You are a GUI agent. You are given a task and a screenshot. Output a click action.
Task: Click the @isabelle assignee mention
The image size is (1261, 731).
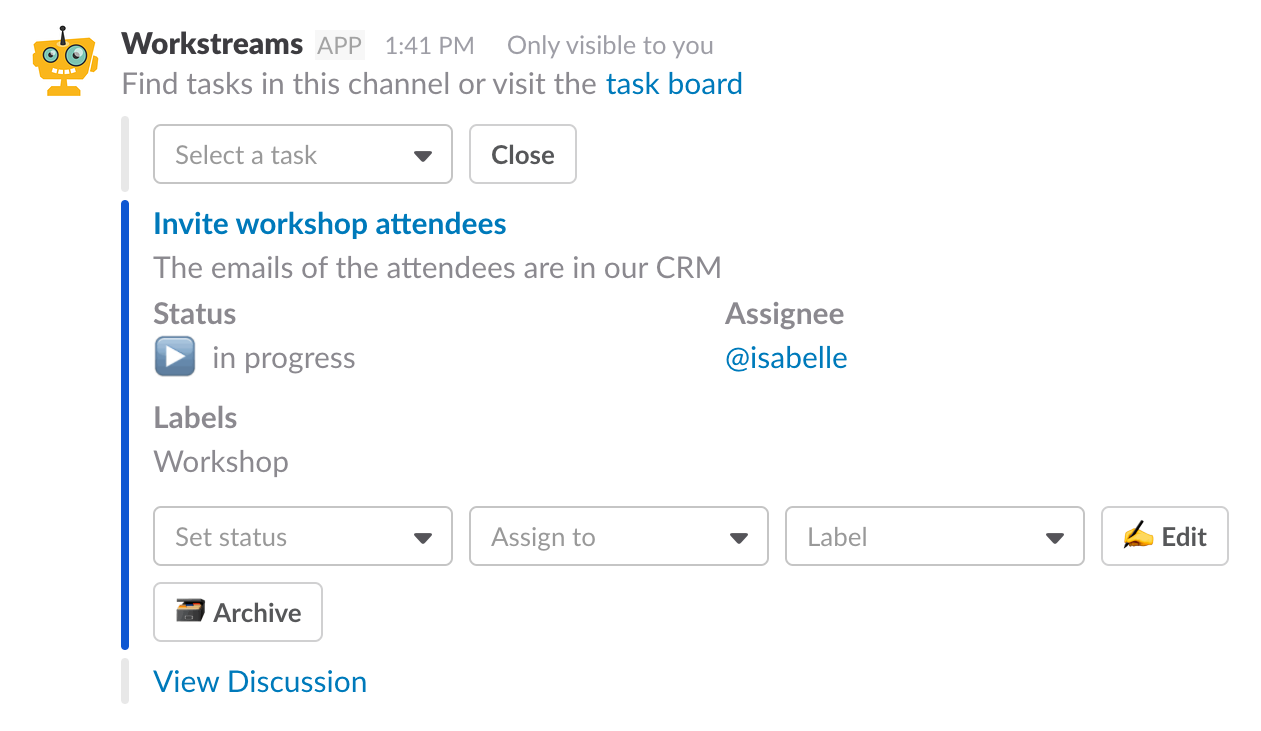pos(786,358)
